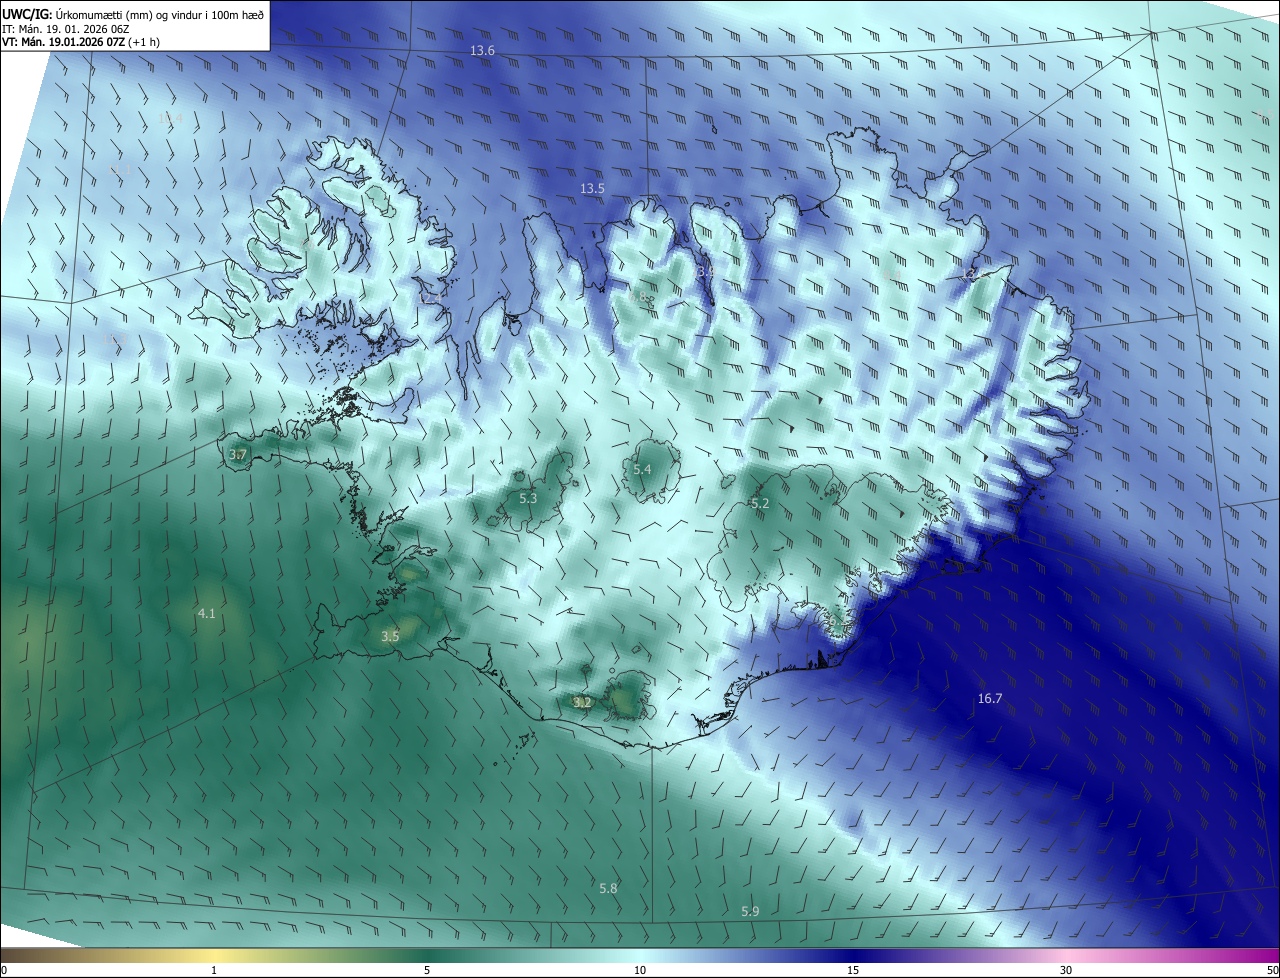The image size is (1280, 978).
Task: Click the 3.7 value on Snæfellsnes peninsula
Action: [237, 455]
